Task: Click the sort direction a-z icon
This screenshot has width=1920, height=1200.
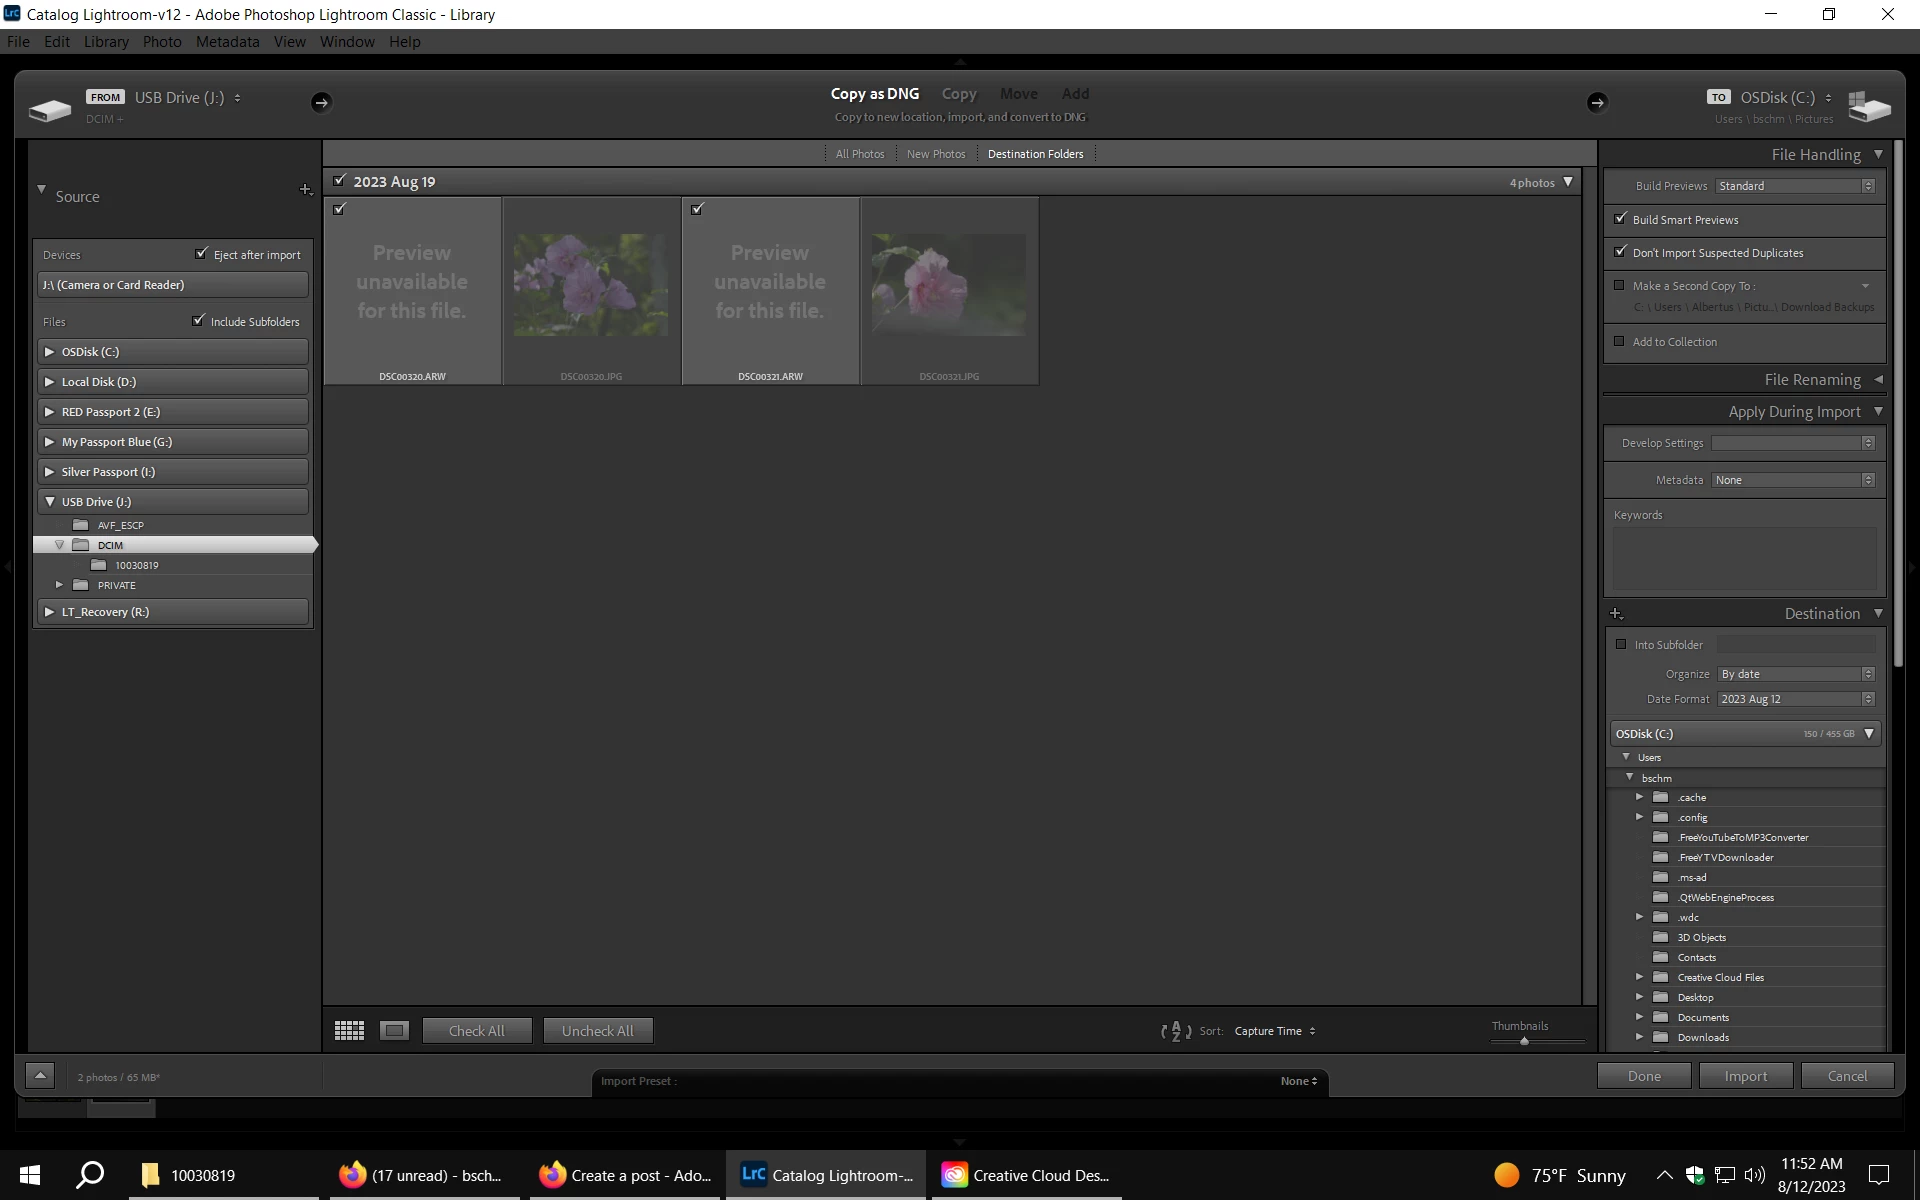Action: tap(1176, 1031)
